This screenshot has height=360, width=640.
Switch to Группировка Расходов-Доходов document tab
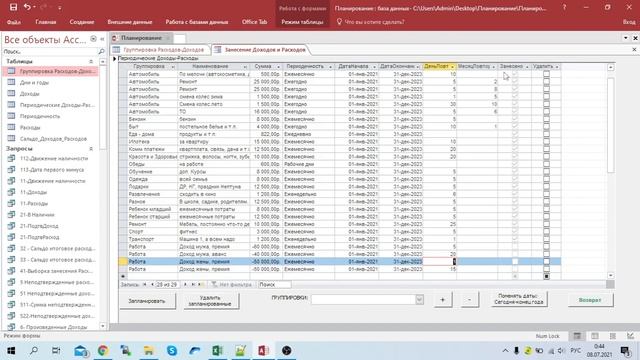161,50
